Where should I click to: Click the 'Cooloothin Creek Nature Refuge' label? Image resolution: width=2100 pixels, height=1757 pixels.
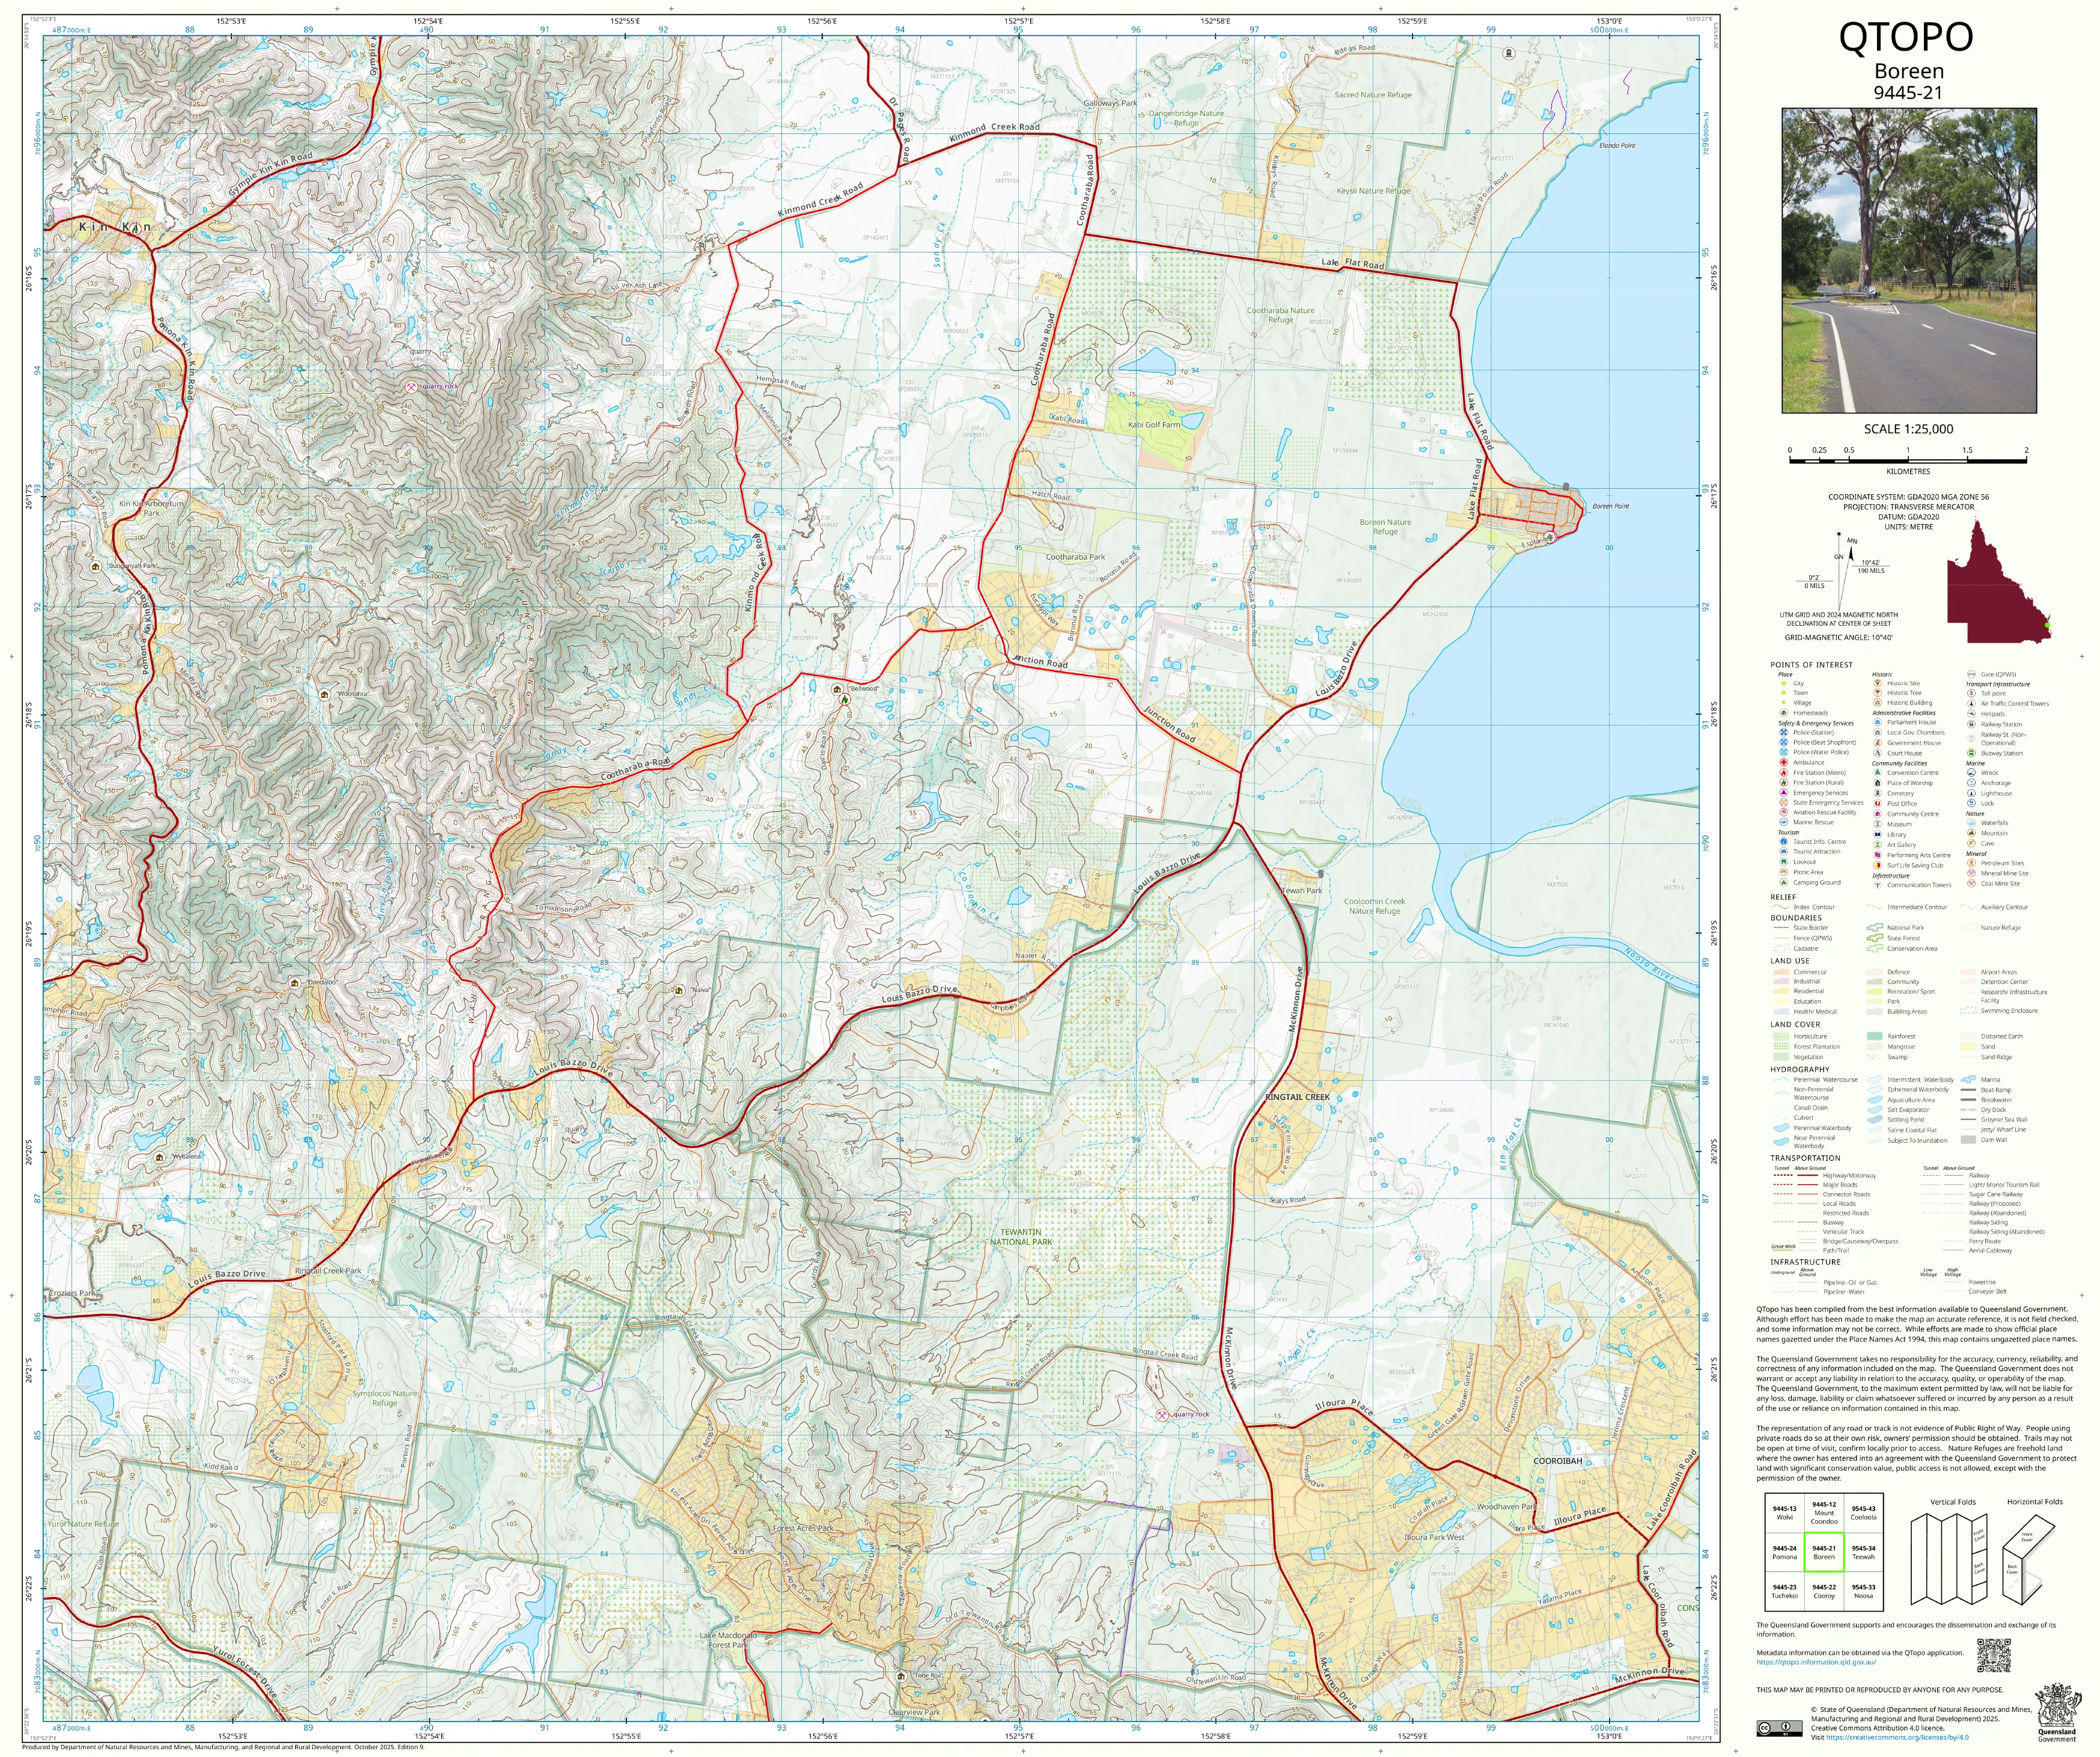coord(1374,906)
